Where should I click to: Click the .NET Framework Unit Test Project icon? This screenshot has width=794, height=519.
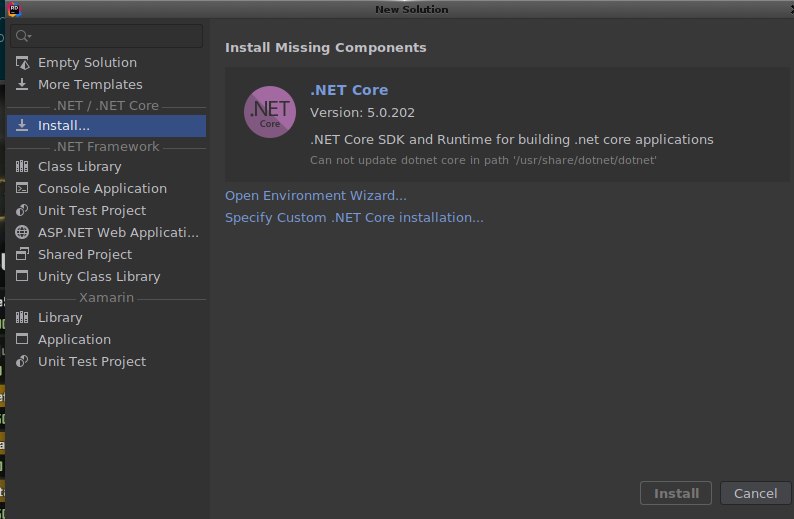(x=22, y=210)
